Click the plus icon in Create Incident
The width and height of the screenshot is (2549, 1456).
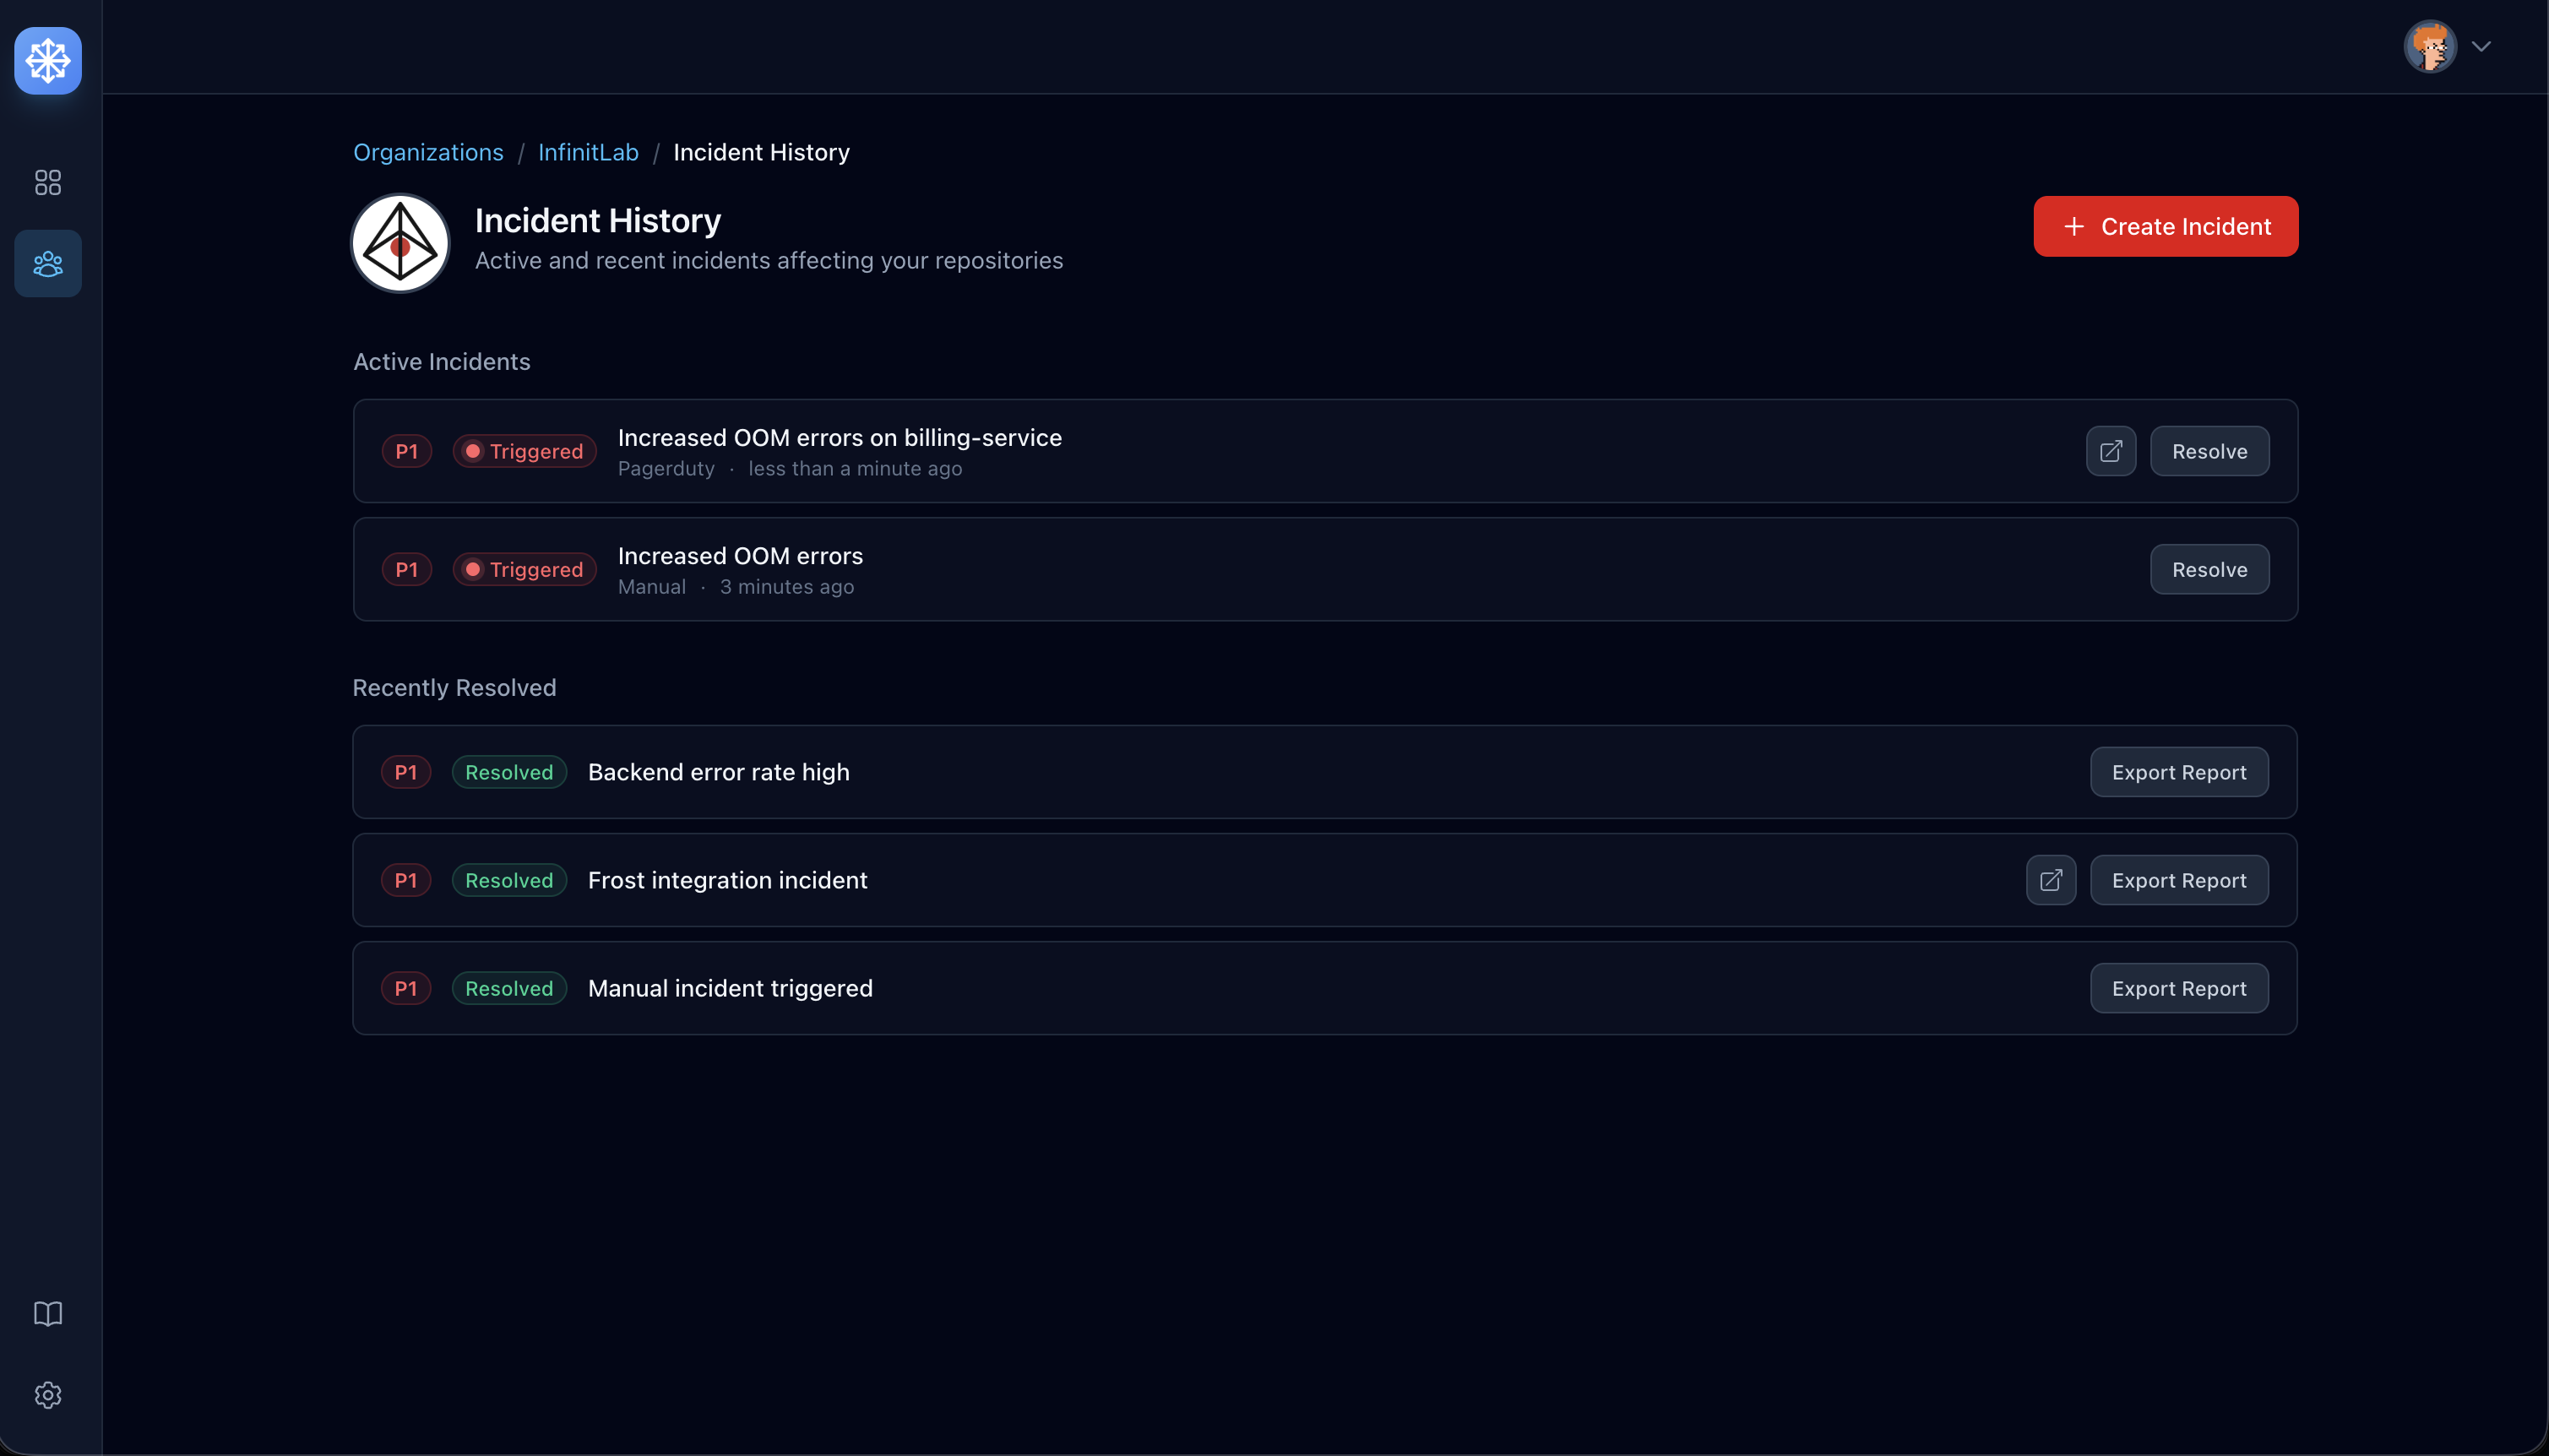[x=2074, y=227]
